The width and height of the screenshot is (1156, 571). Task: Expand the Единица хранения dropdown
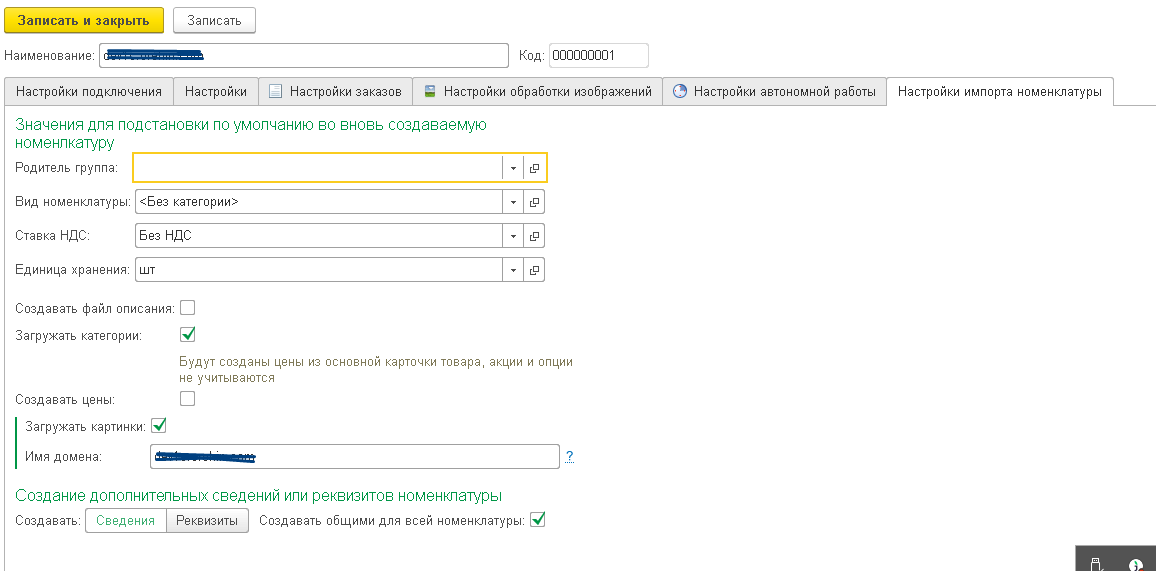[x=512, y=270]
